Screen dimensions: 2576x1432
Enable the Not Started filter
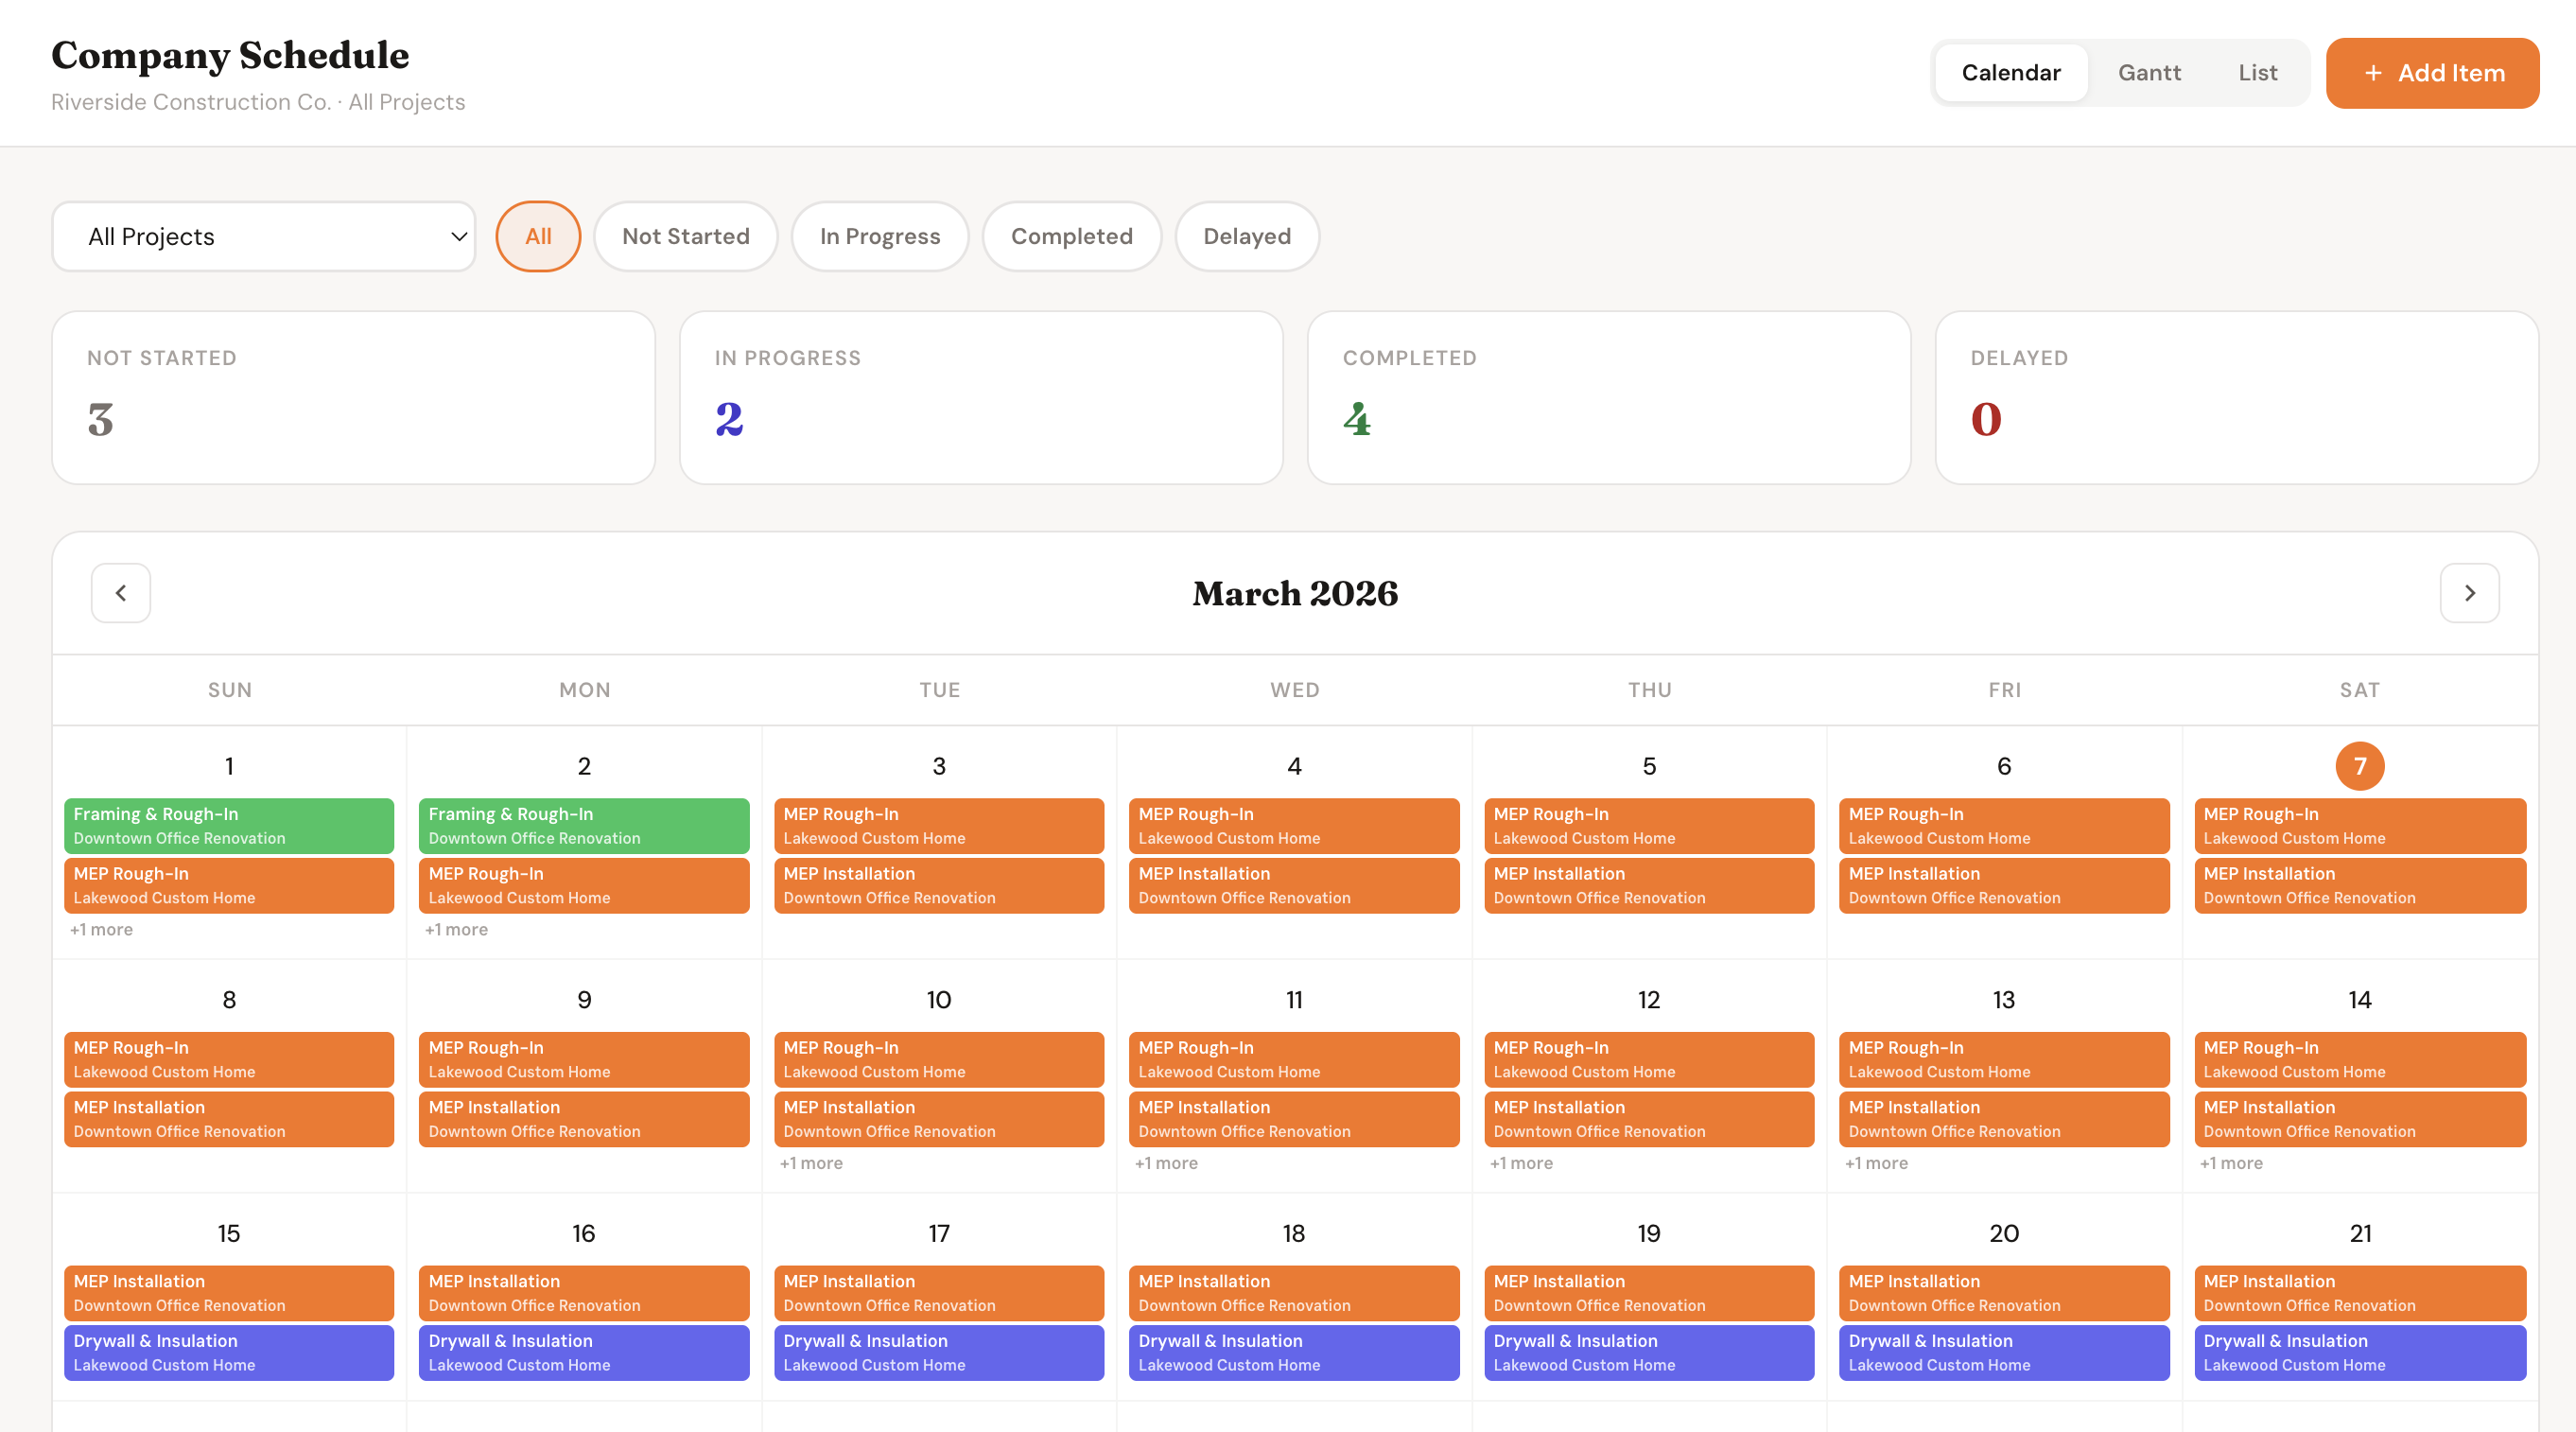(x=686, y=236)
